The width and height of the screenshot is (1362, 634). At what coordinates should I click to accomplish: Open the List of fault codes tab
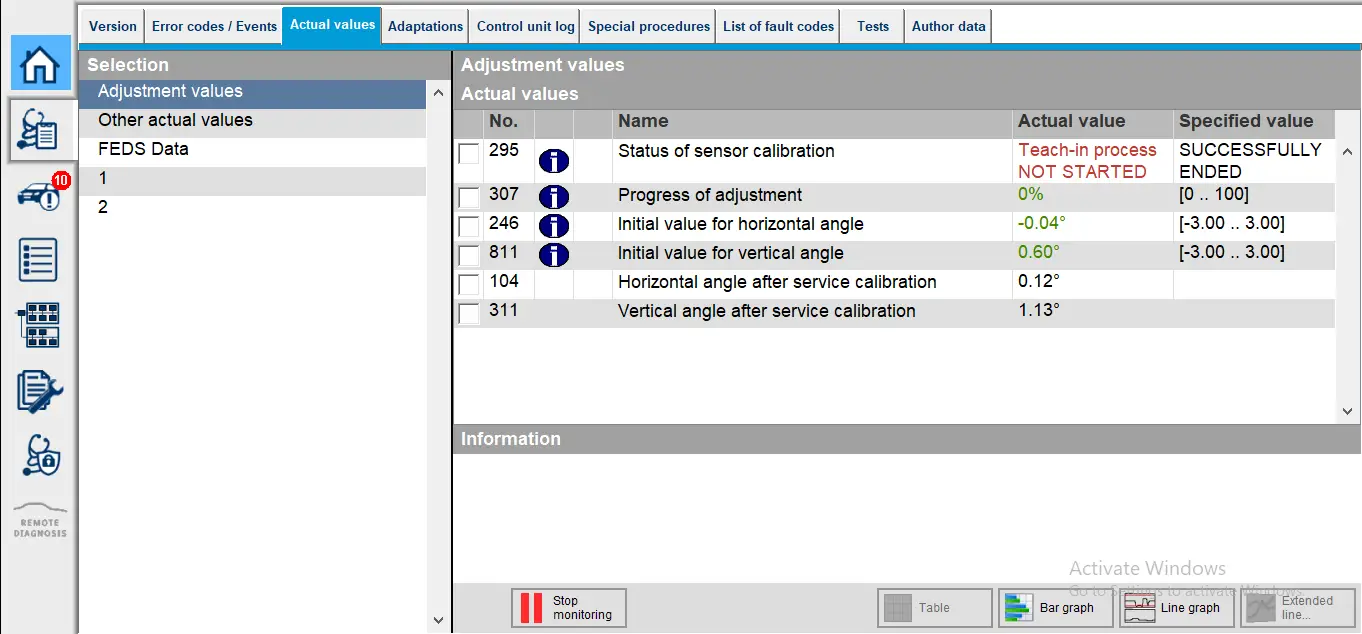tap(778, 26)
